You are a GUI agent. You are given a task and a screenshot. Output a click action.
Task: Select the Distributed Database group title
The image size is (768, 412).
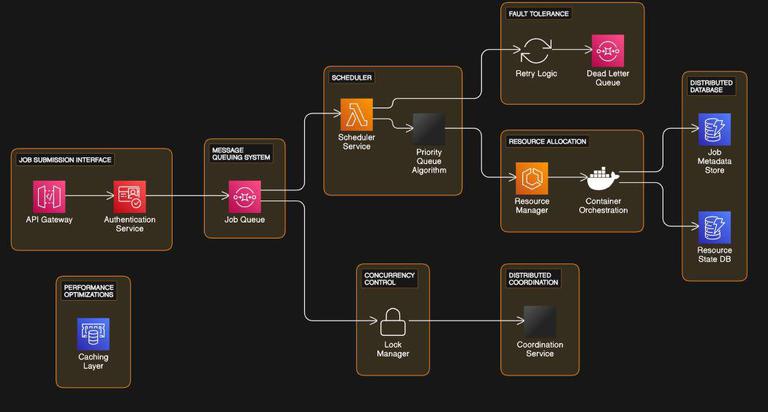pyautogui.click(x=711, y=86)
